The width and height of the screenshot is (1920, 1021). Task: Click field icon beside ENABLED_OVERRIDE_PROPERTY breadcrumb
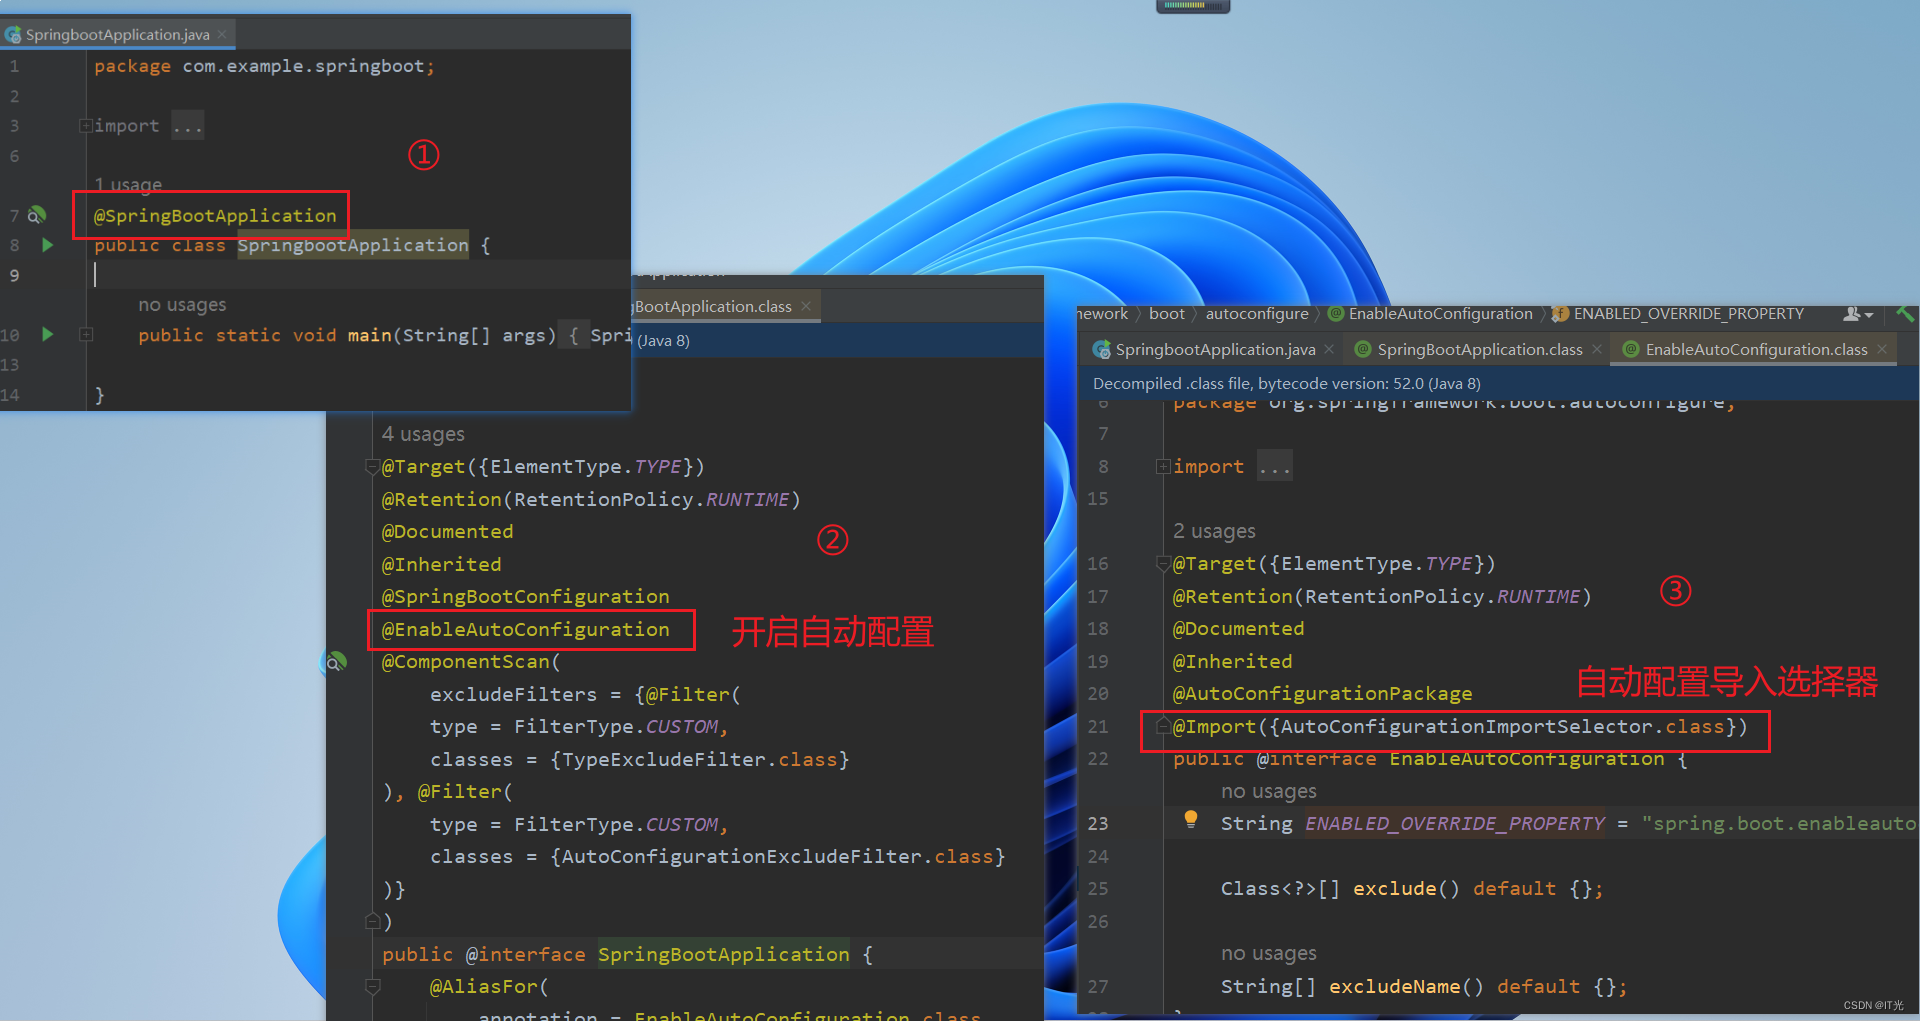pos(1560,314)
